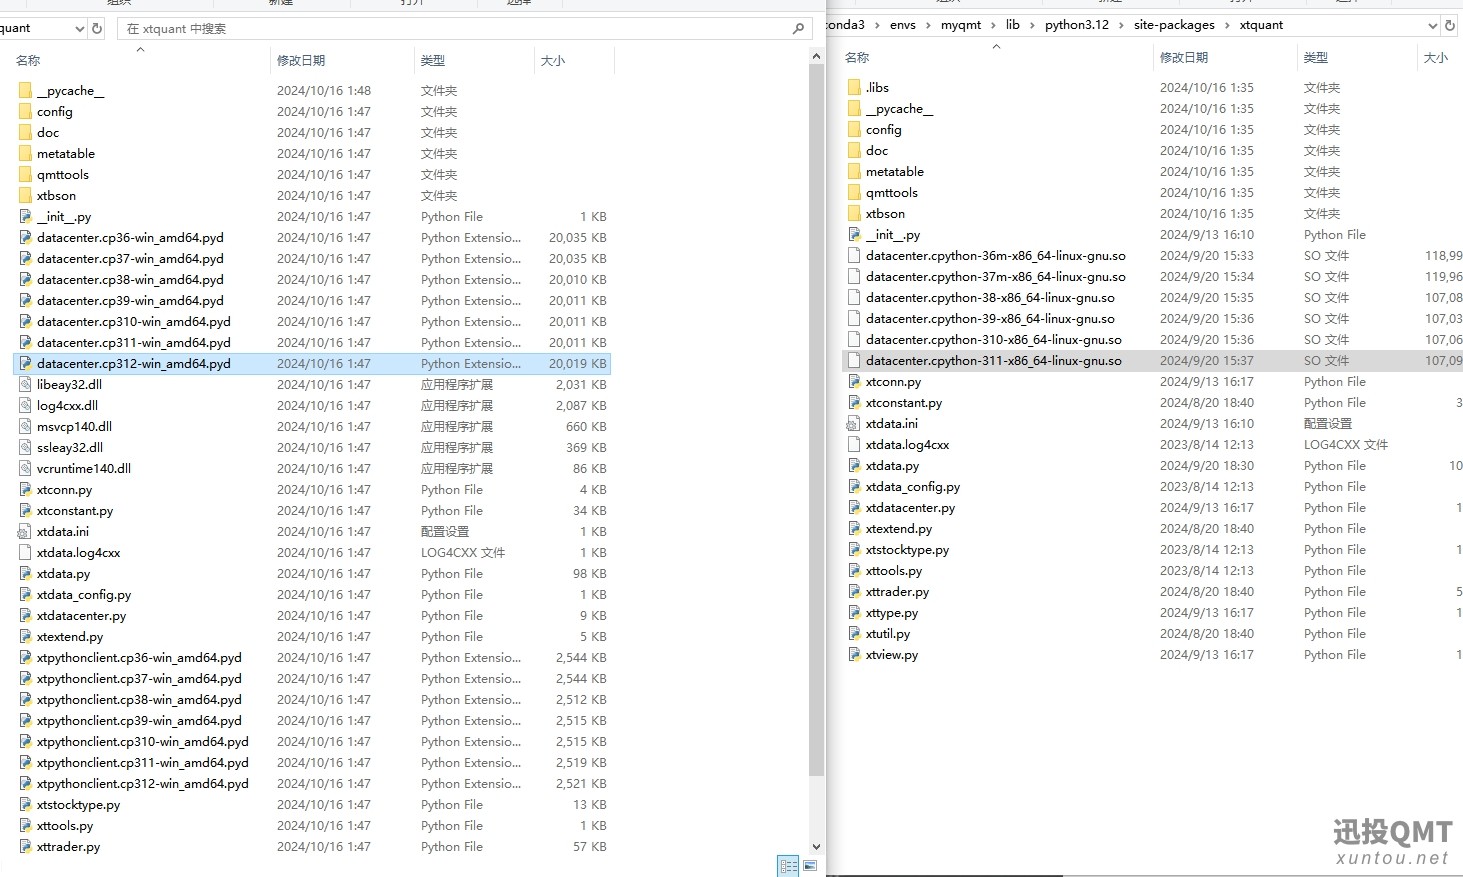The height and width of the screenshot is (877, 1463).
Task: Select xtutil.py in right window
Action: [x=888, y=633]
